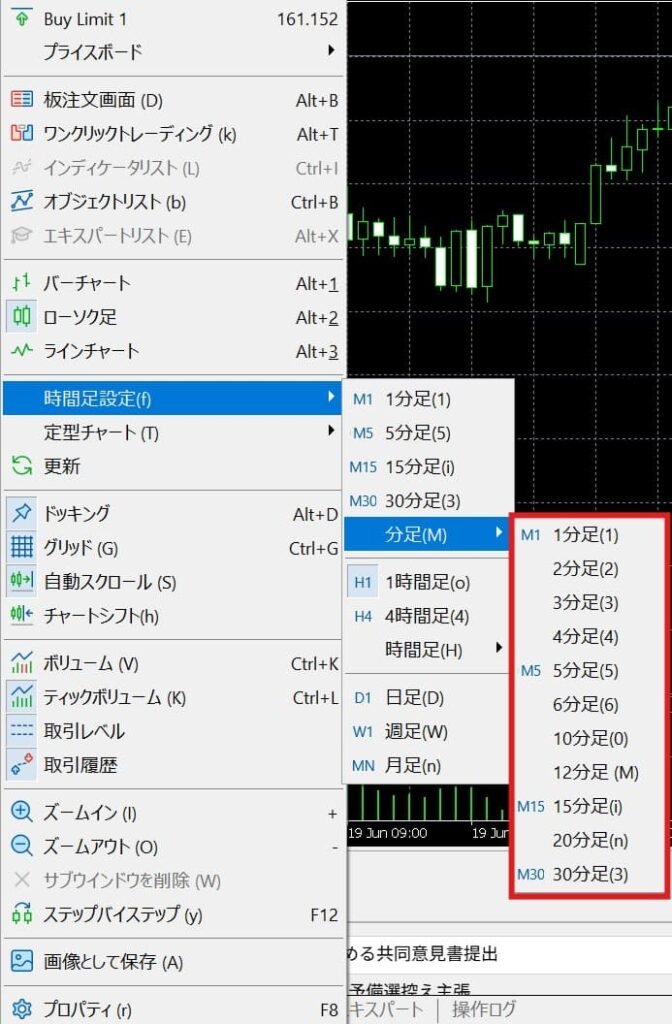Click the 19 Jun 09:00 time label

pos(388,833)
